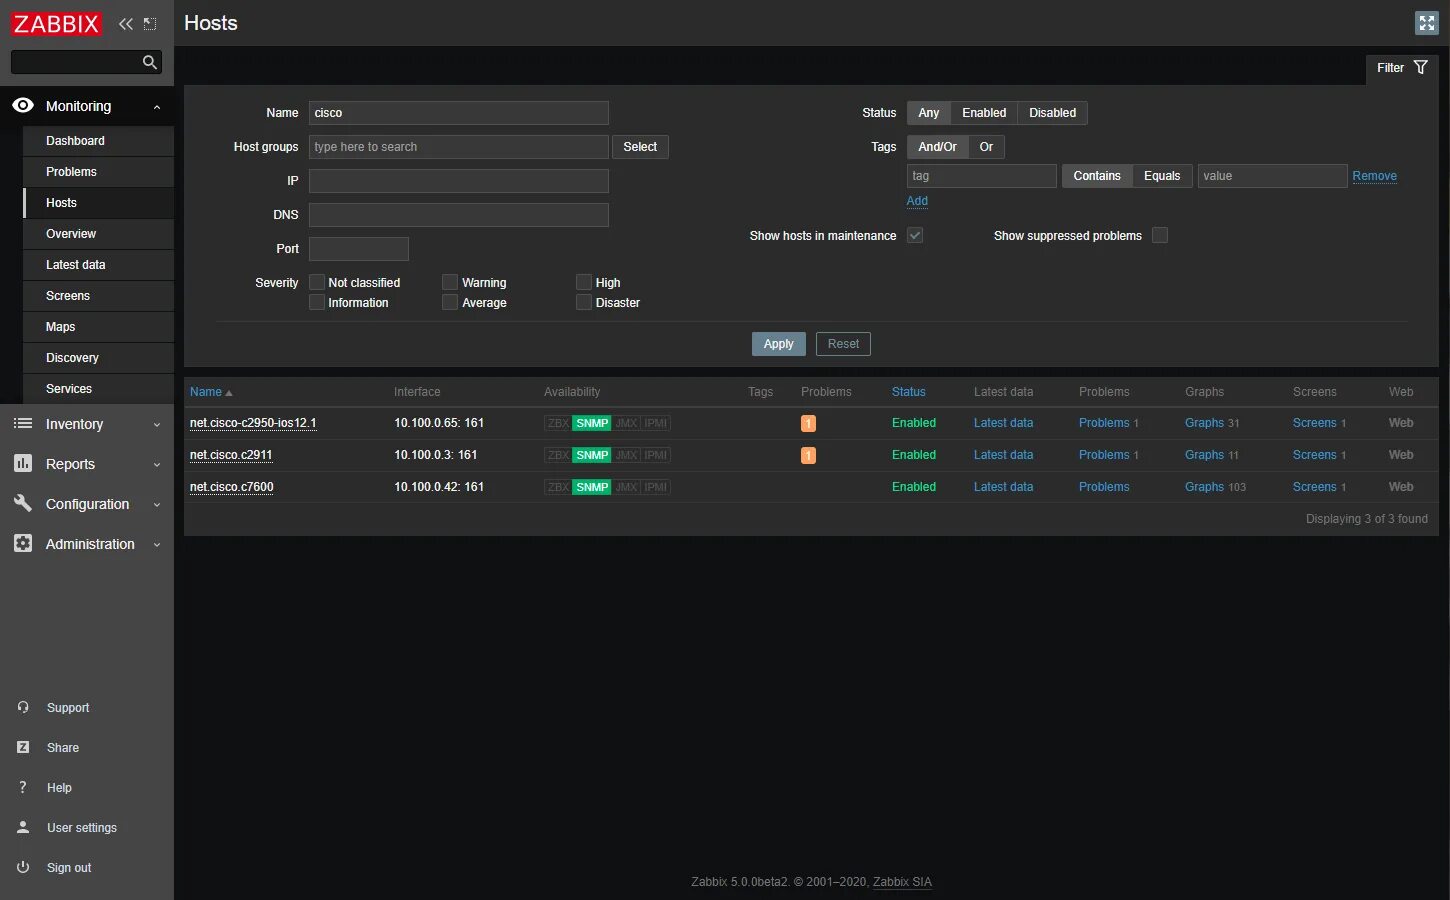Image resolution: width=1450 pixels, height=900 pixels.
Task: Expand the Administration menu section
Action: 157,545
